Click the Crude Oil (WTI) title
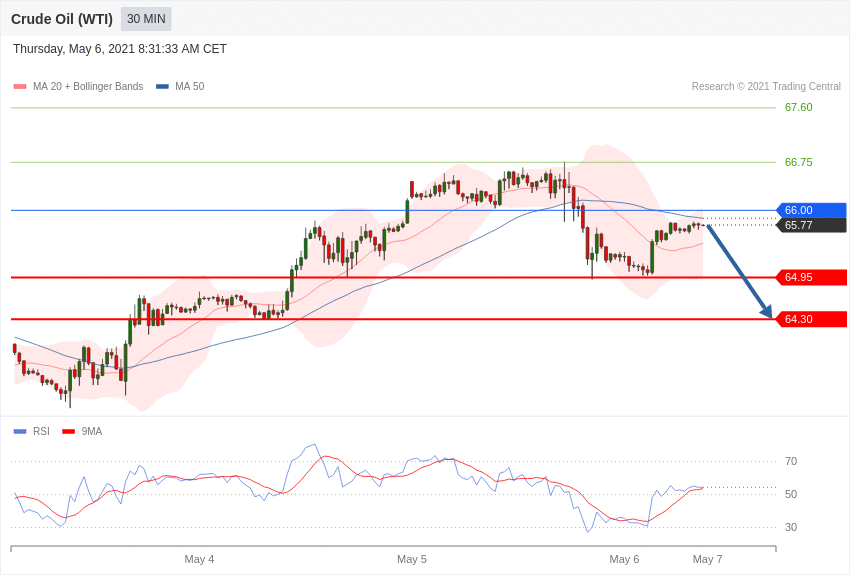 62,19
